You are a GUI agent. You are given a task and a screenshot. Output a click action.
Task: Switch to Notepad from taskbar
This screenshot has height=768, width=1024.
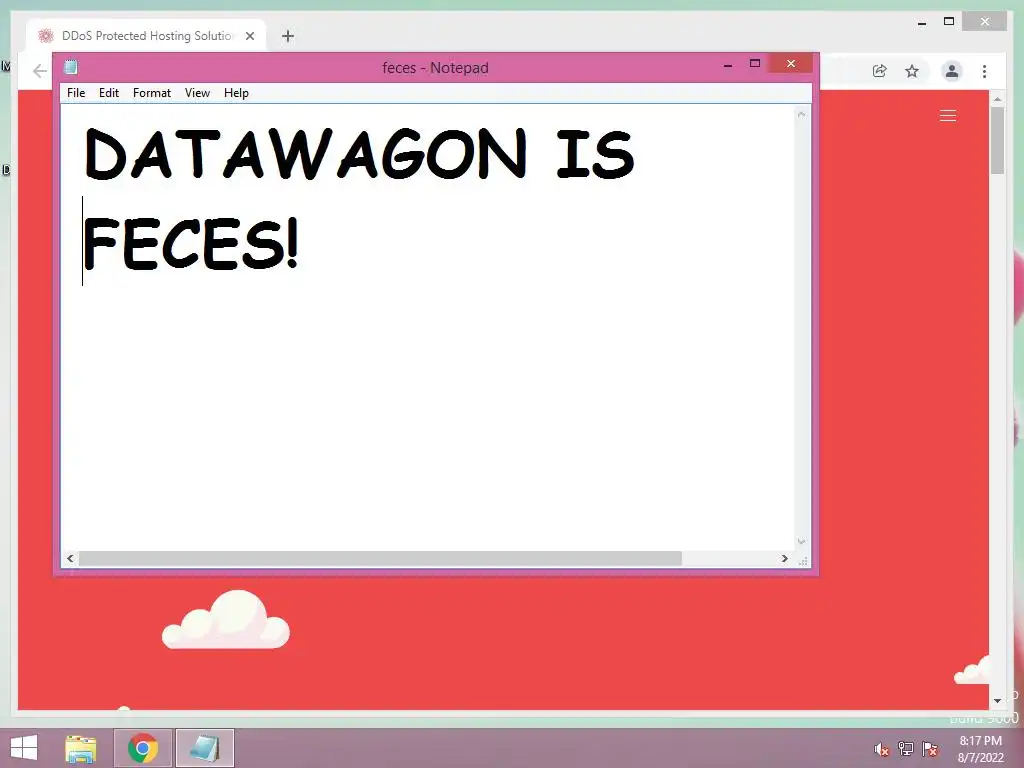(204, 748)
